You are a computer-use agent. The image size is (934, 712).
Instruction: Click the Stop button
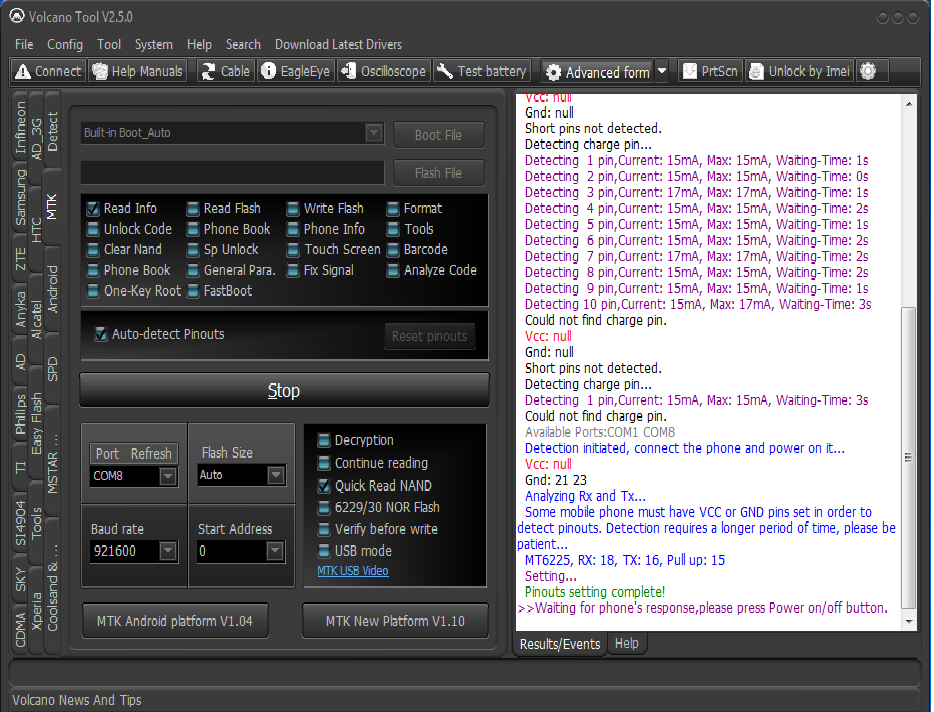[284, 391]
